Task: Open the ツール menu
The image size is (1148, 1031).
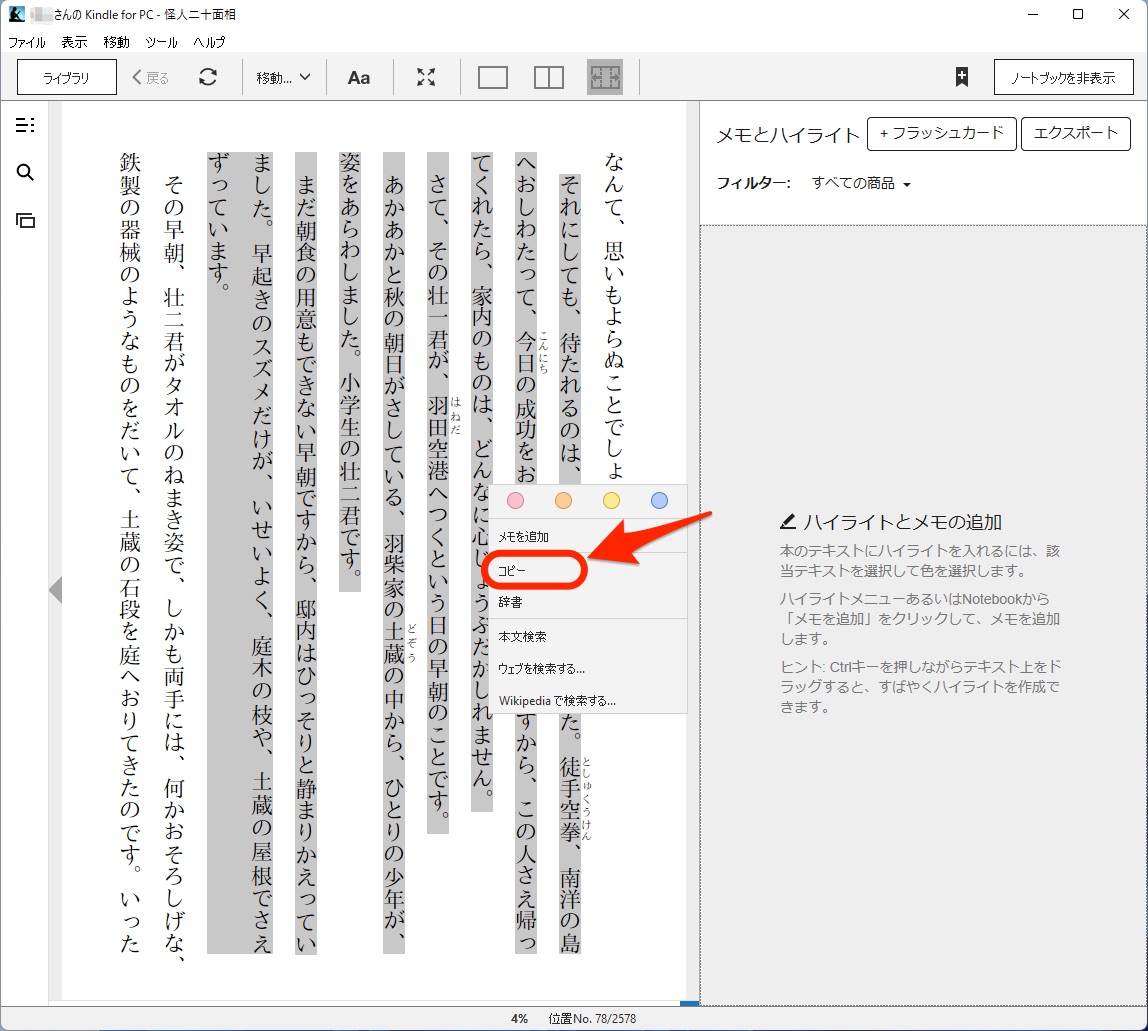Action: click(161, 42)
